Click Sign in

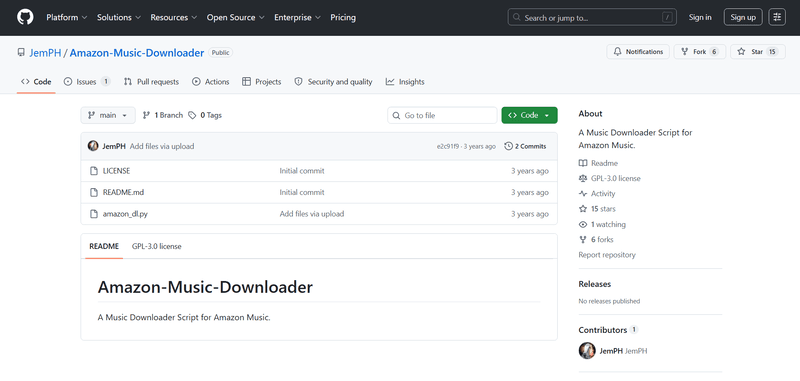[700, 17]
